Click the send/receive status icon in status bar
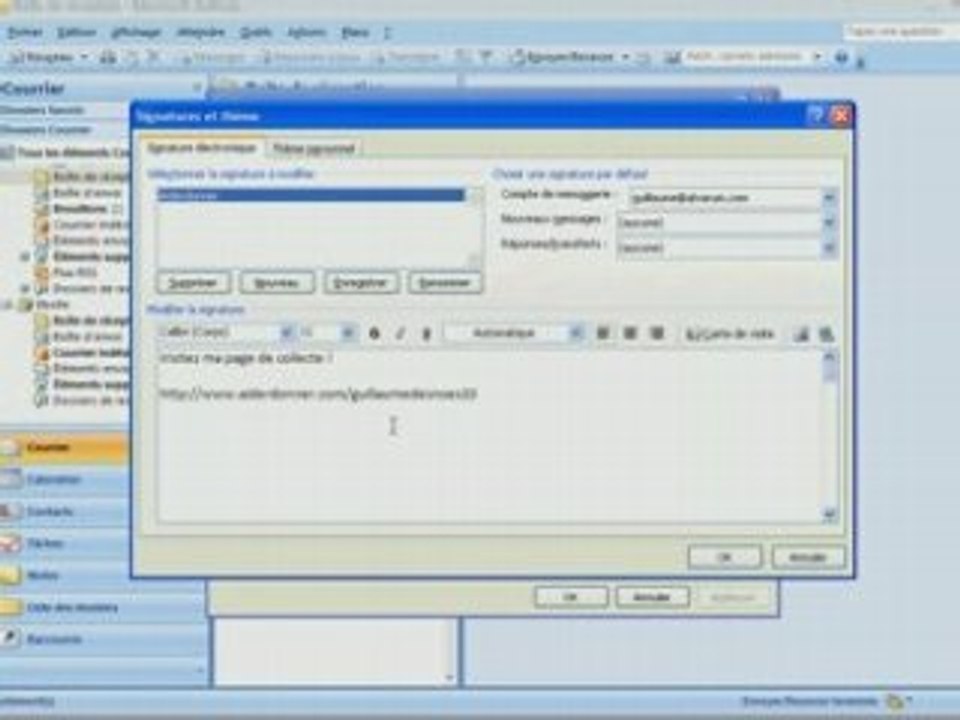This screenshot has width=960, height=720. [895, 702]
